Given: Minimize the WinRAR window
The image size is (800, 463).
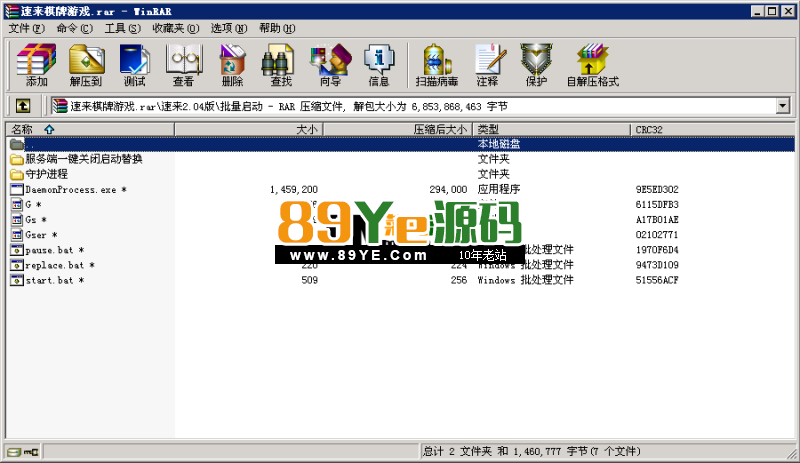Looking at the screenshot, I should click(758, 11).
